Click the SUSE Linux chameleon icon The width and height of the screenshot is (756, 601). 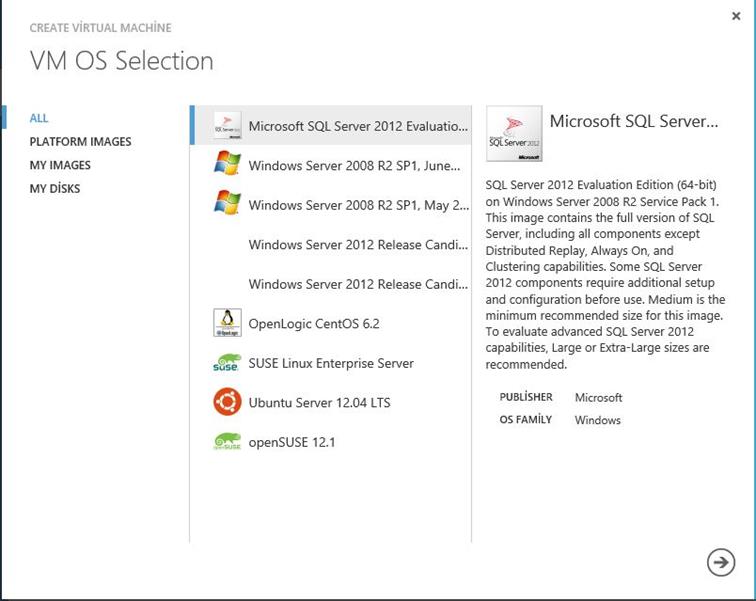click(x=227, y=362)
